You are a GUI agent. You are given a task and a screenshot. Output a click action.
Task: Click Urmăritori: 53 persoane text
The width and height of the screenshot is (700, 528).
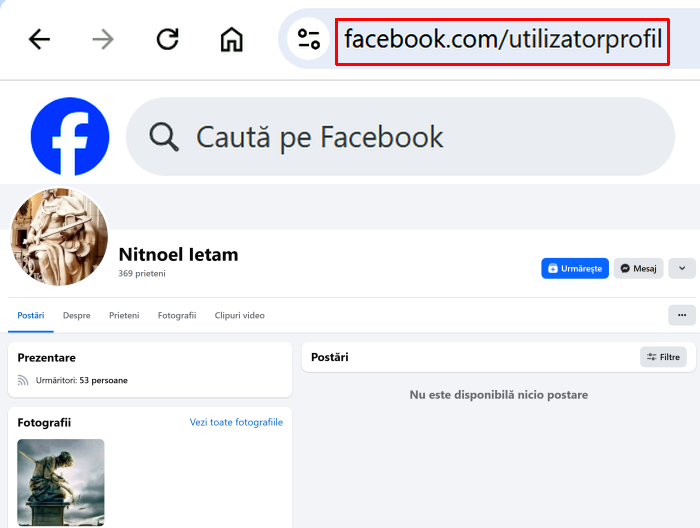(82, 380)
